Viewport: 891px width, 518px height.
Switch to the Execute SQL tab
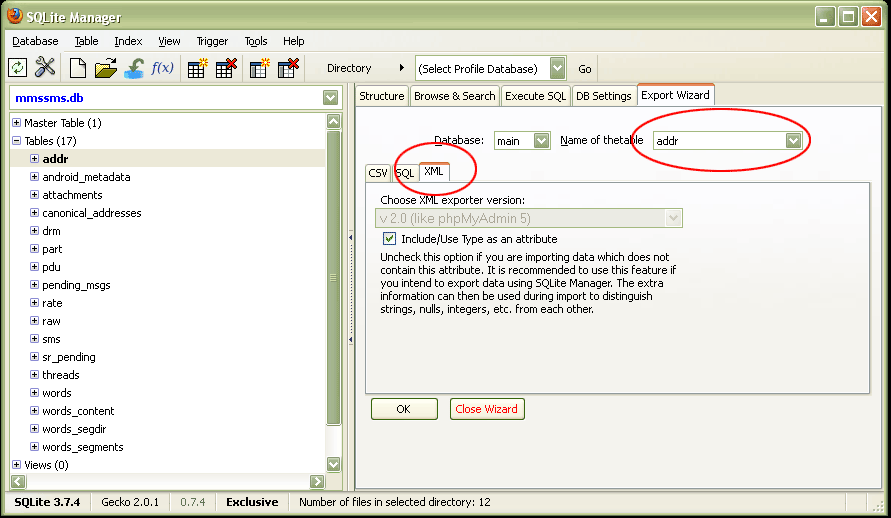tap(535, 96)
